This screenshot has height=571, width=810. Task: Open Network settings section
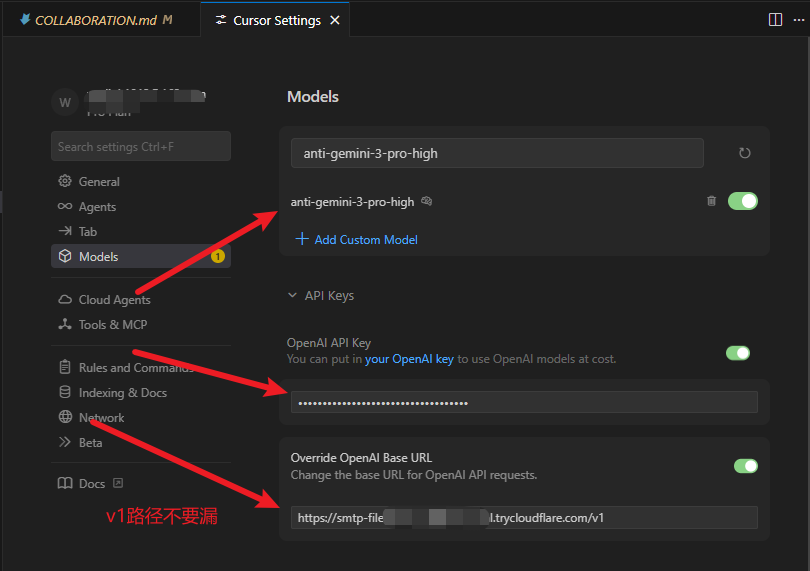point(141,418)
